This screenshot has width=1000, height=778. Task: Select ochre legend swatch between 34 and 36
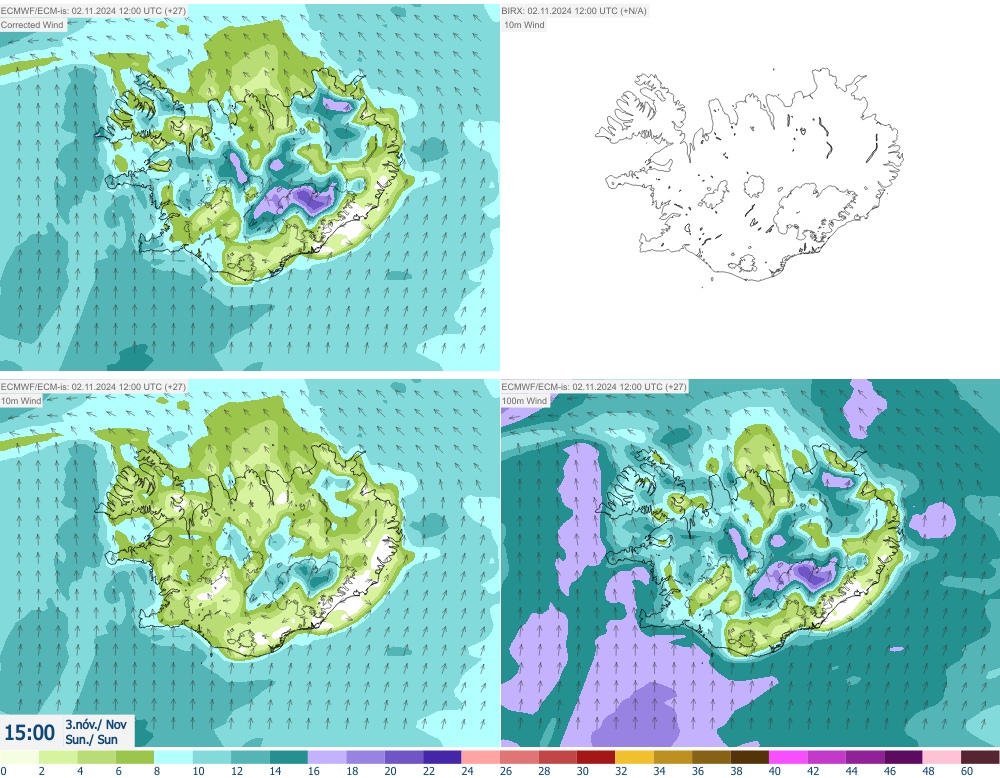coord(673,757)
